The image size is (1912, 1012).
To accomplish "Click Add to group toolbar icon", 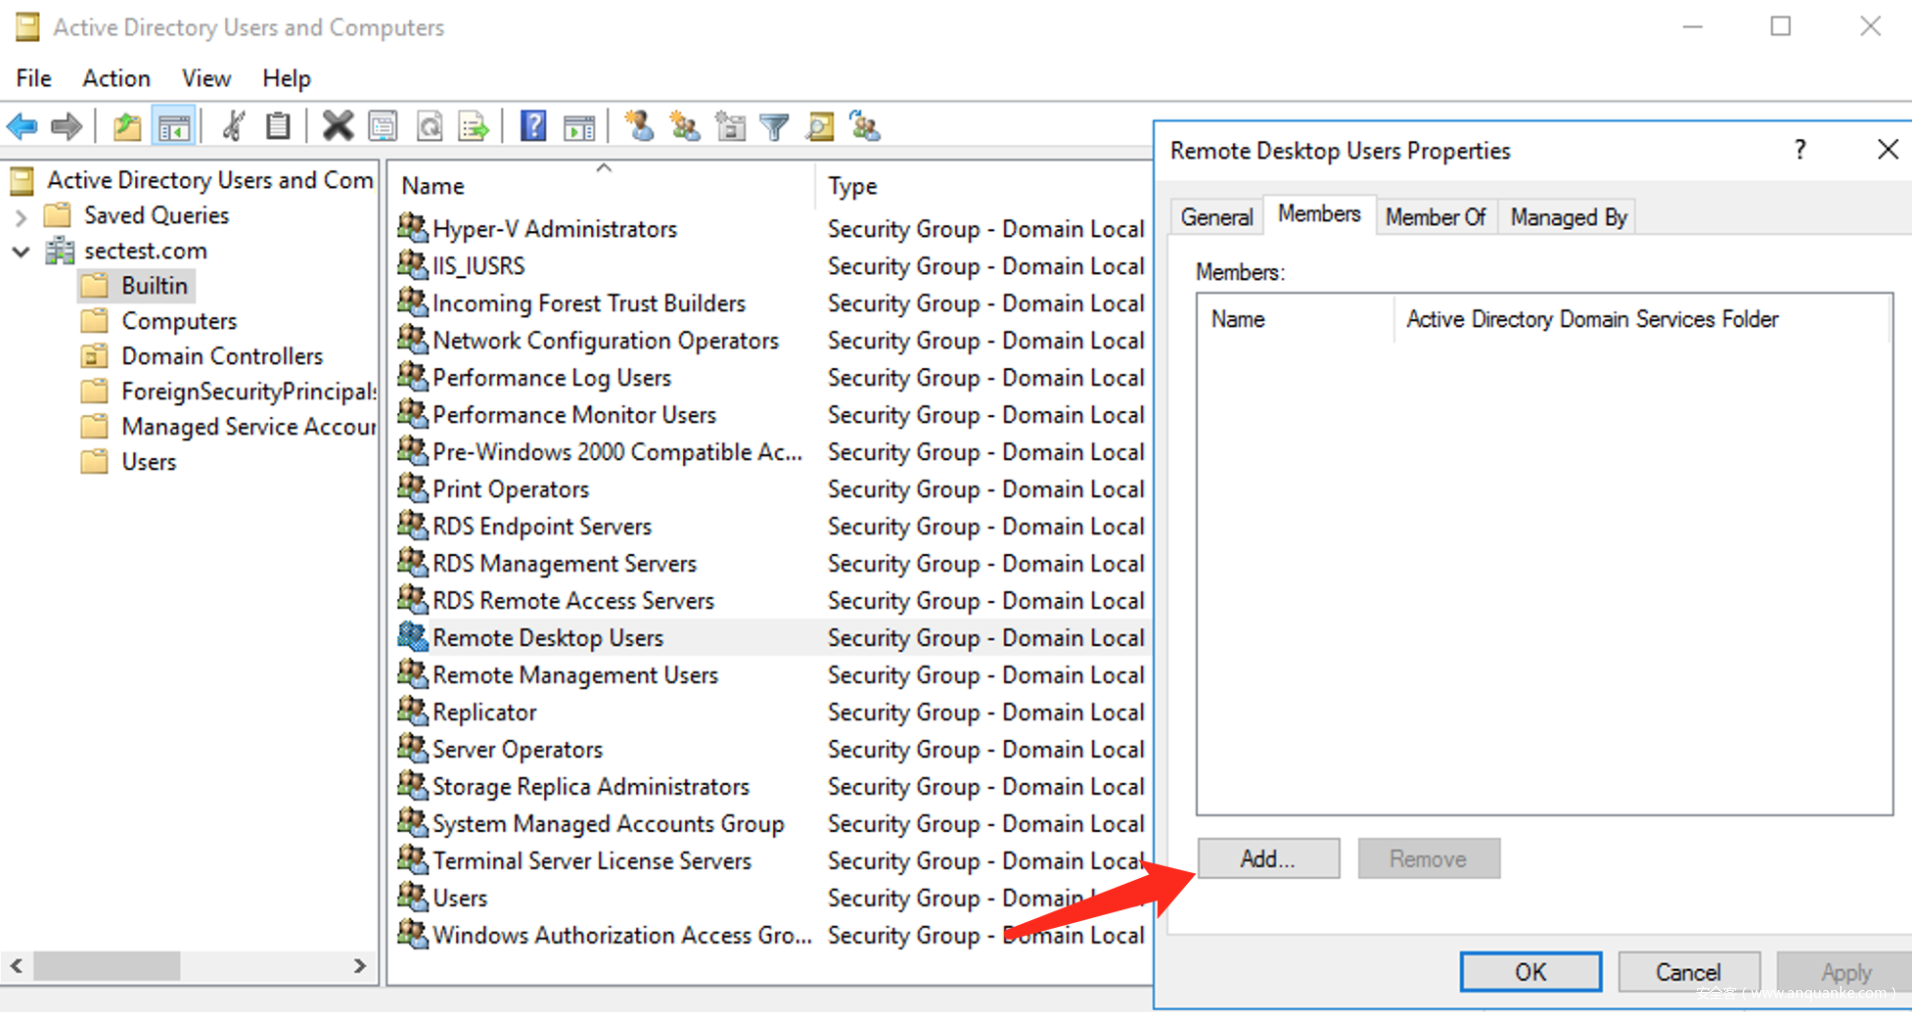I will tap(865, 127).
